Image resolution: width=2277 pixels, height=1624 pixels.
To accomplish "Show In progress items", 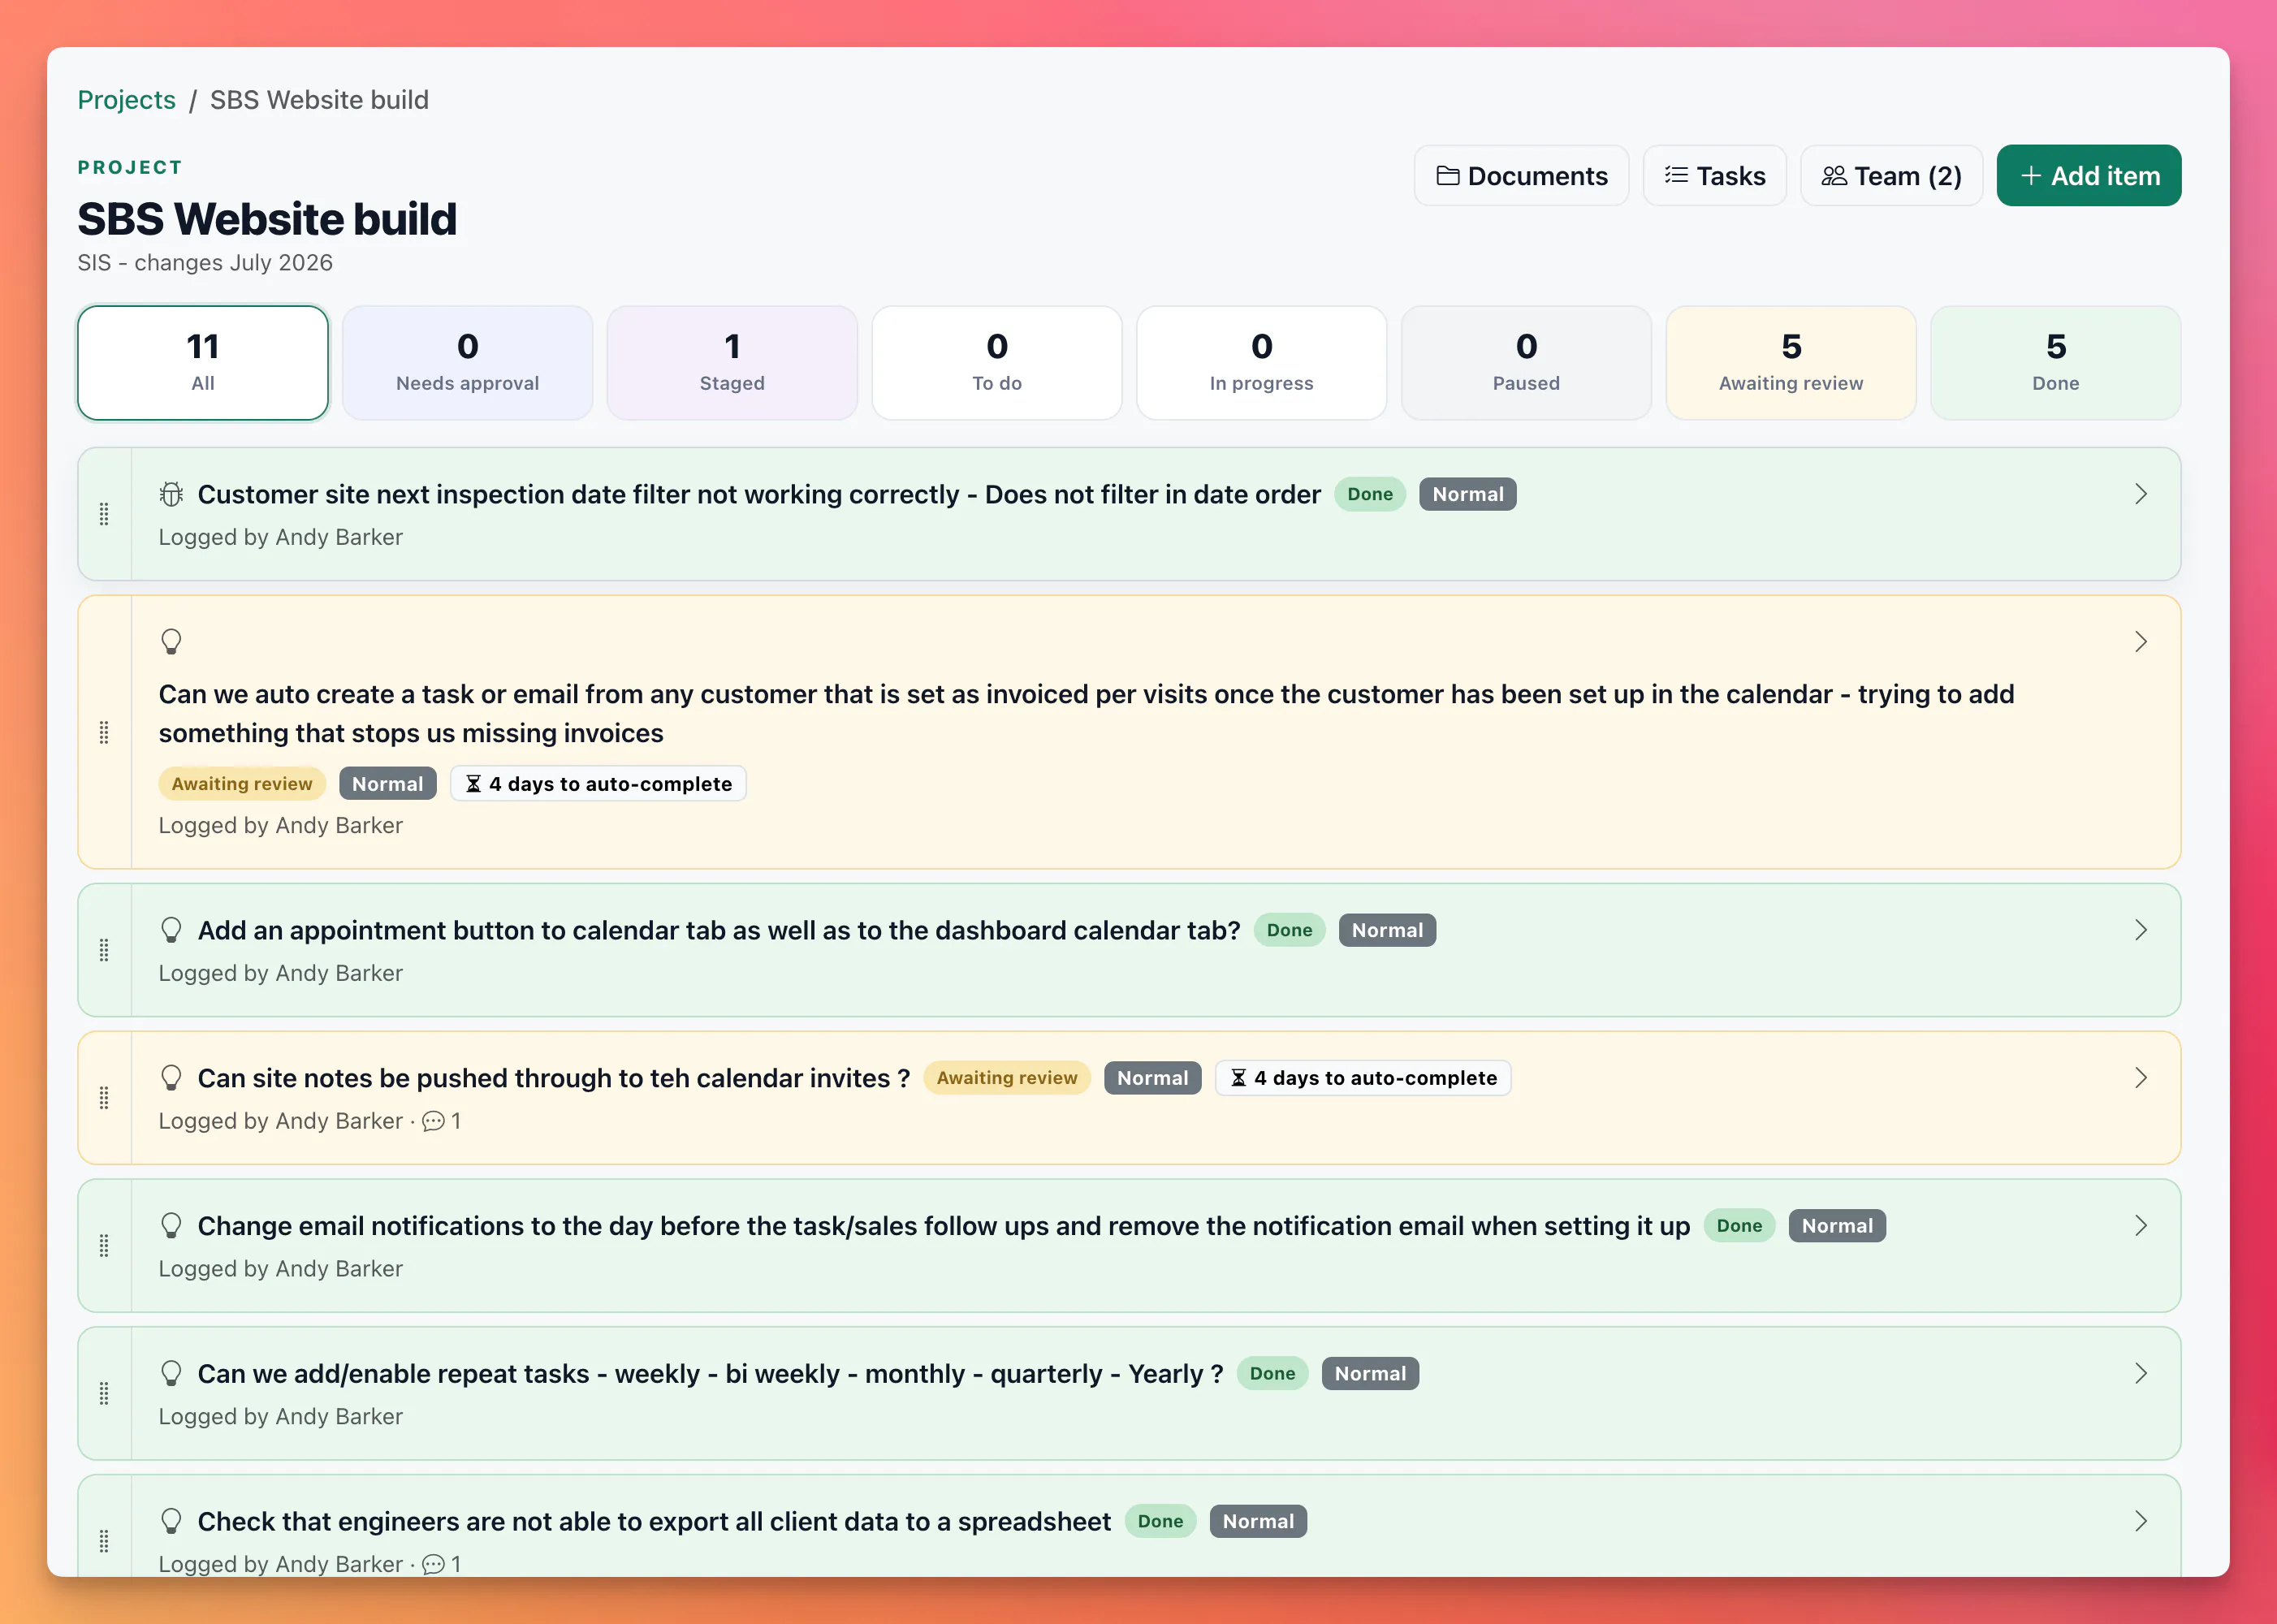I will click(x=1261, y=363).
